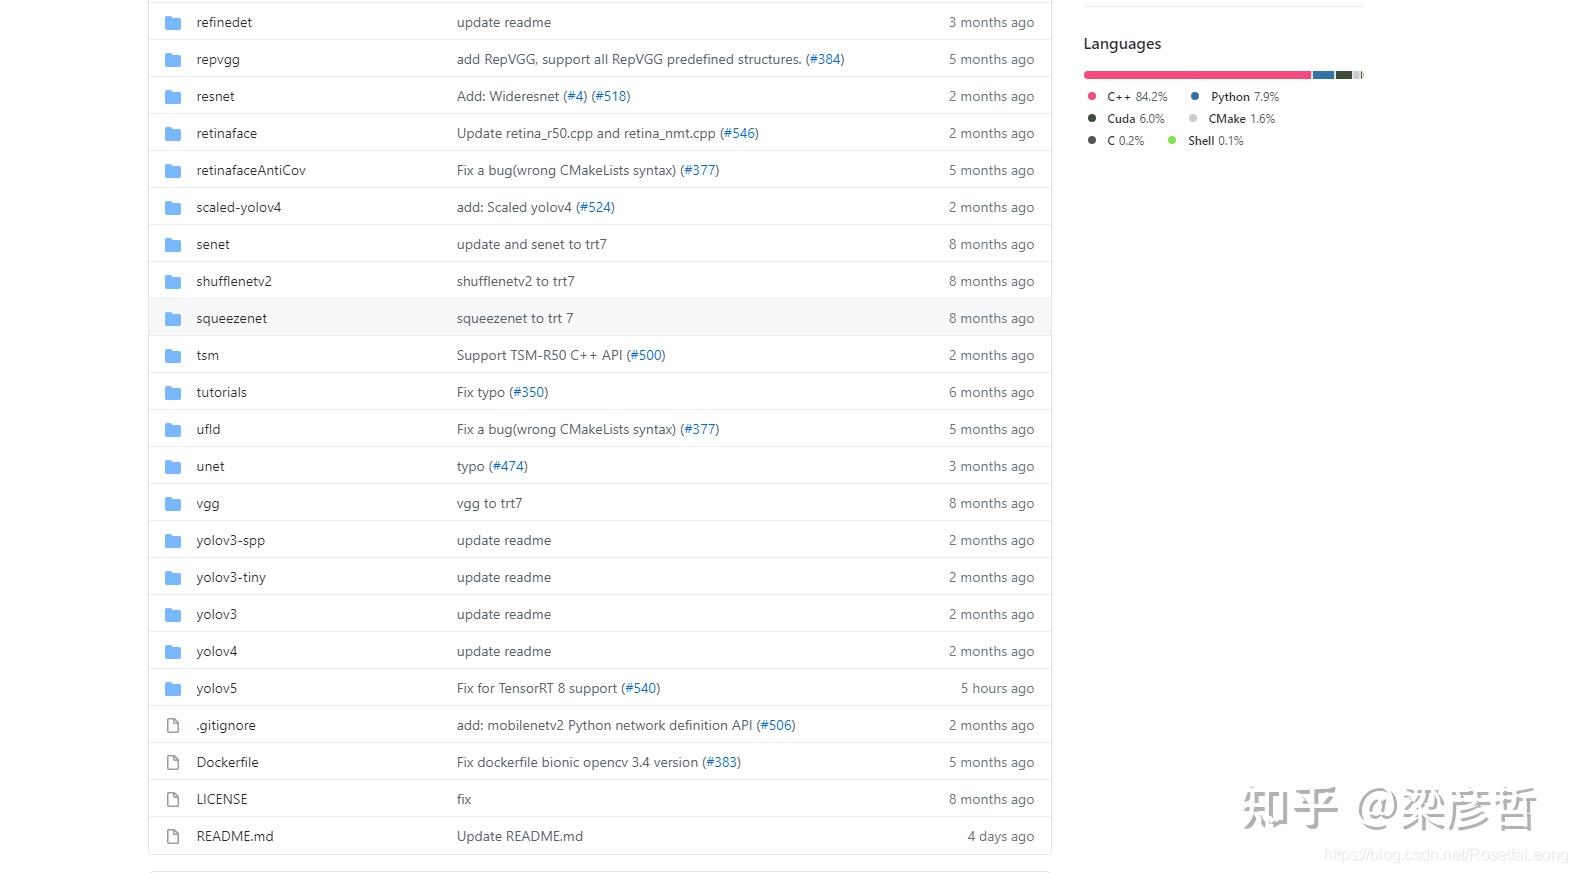Click the folder icon for yolov5
Image resolution: width=1577 pixels, height=873 pixels.
tap(173, 689)
